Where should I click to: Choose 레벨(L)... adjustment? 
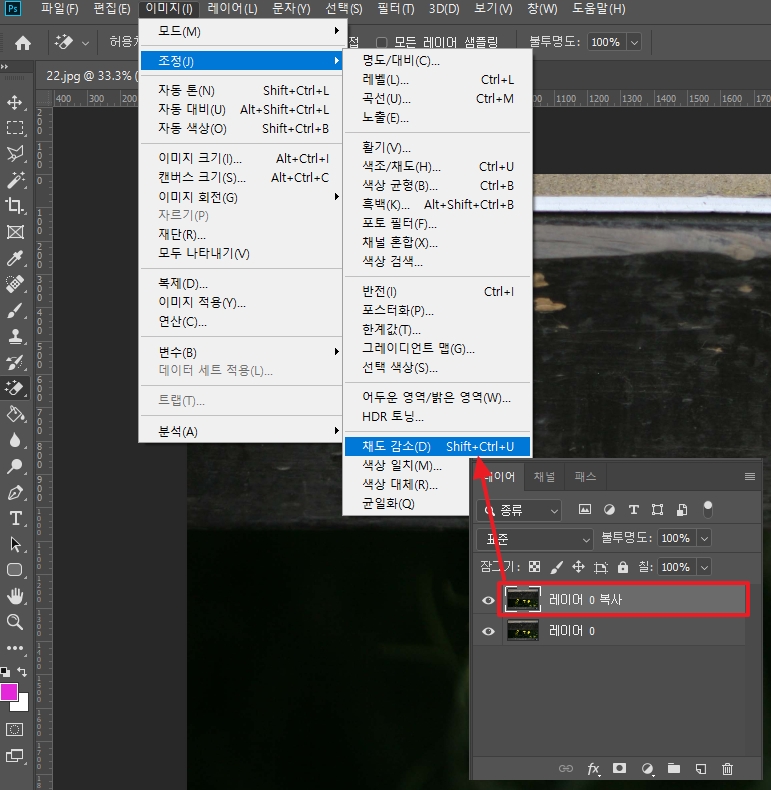point(437,80)
